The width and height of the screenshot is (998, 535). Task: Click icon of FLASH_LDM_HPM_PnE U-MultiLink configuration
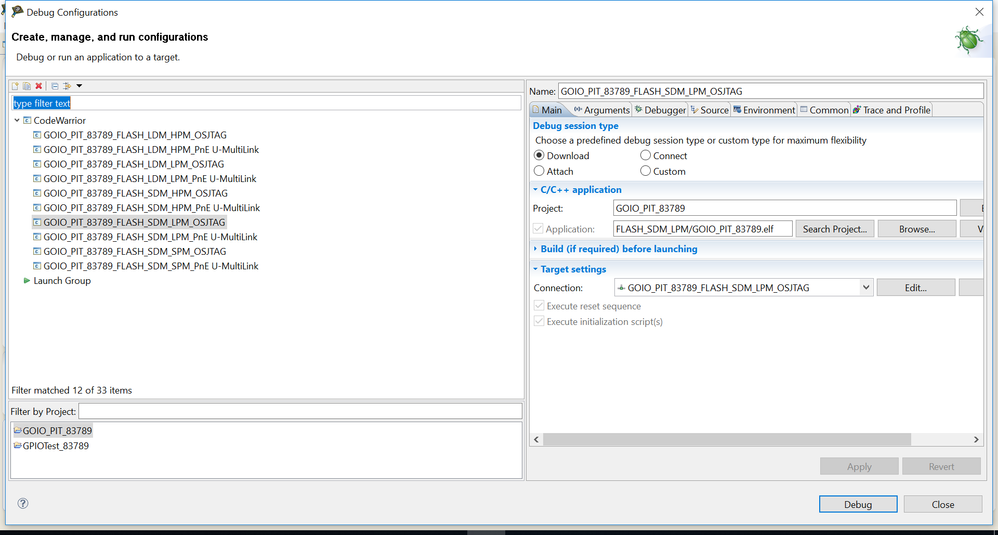click(37, 149)
